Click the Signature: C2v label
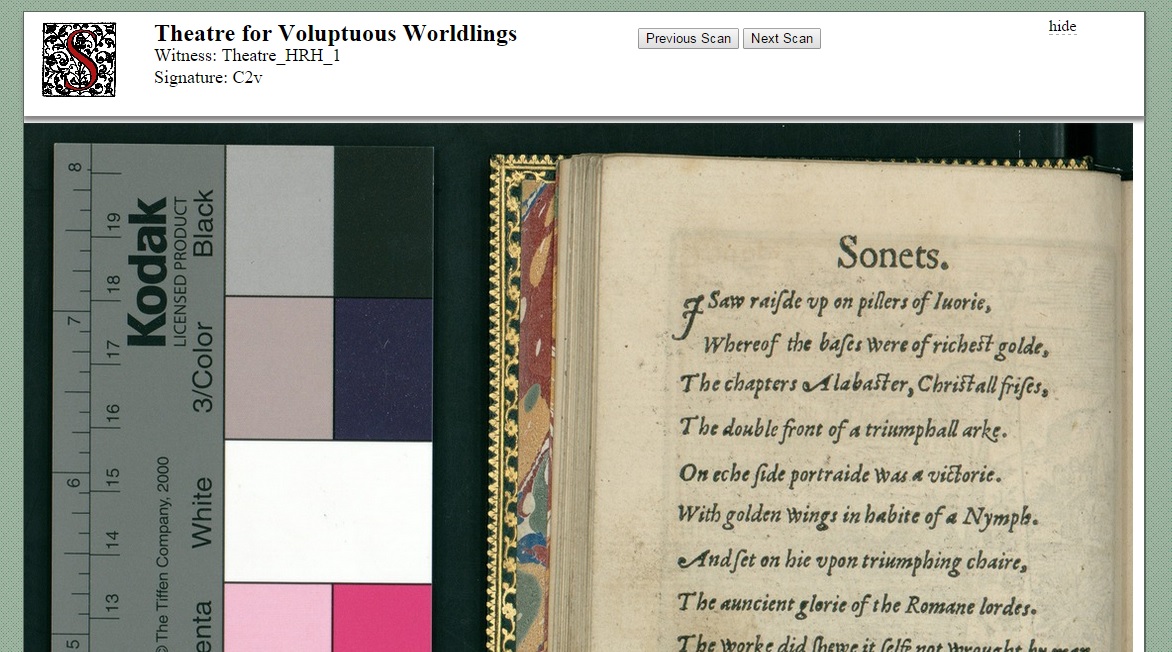The height and width of the screenshot is (652, 1172). pyautogui.click(x=208, y=78)
